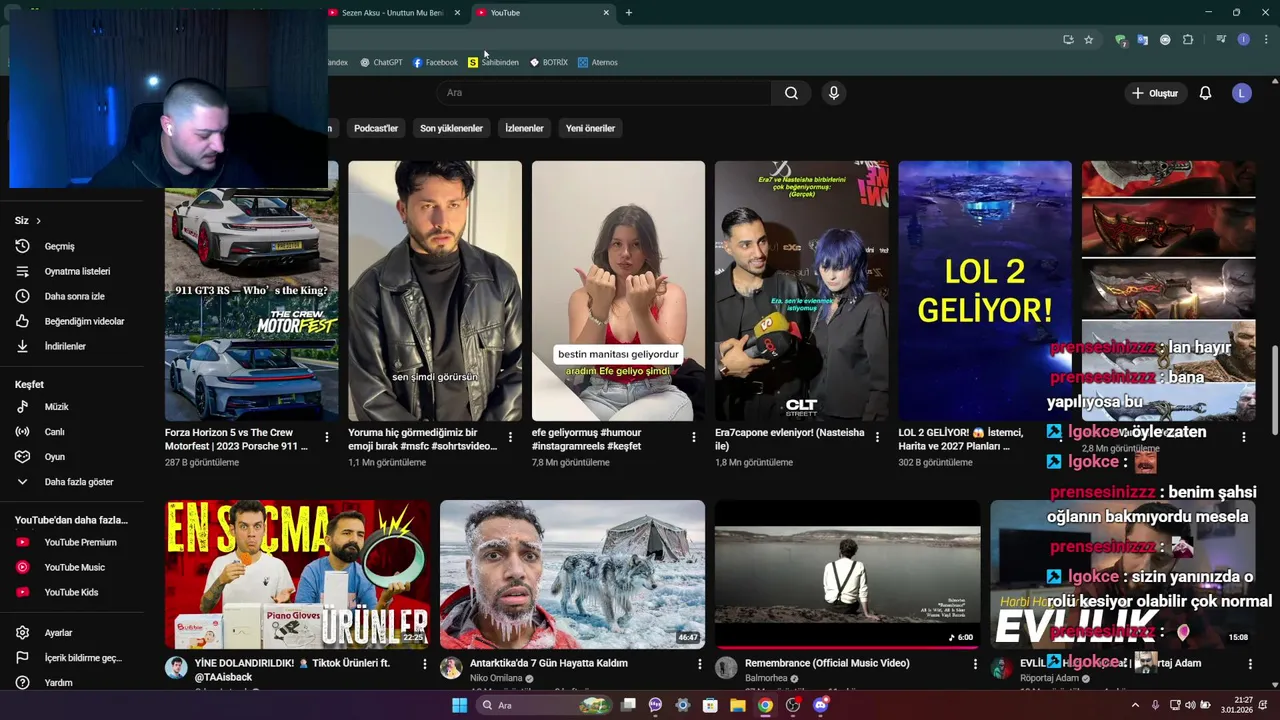Select the Son yüklenenler filter chip

tap(451, 128)
